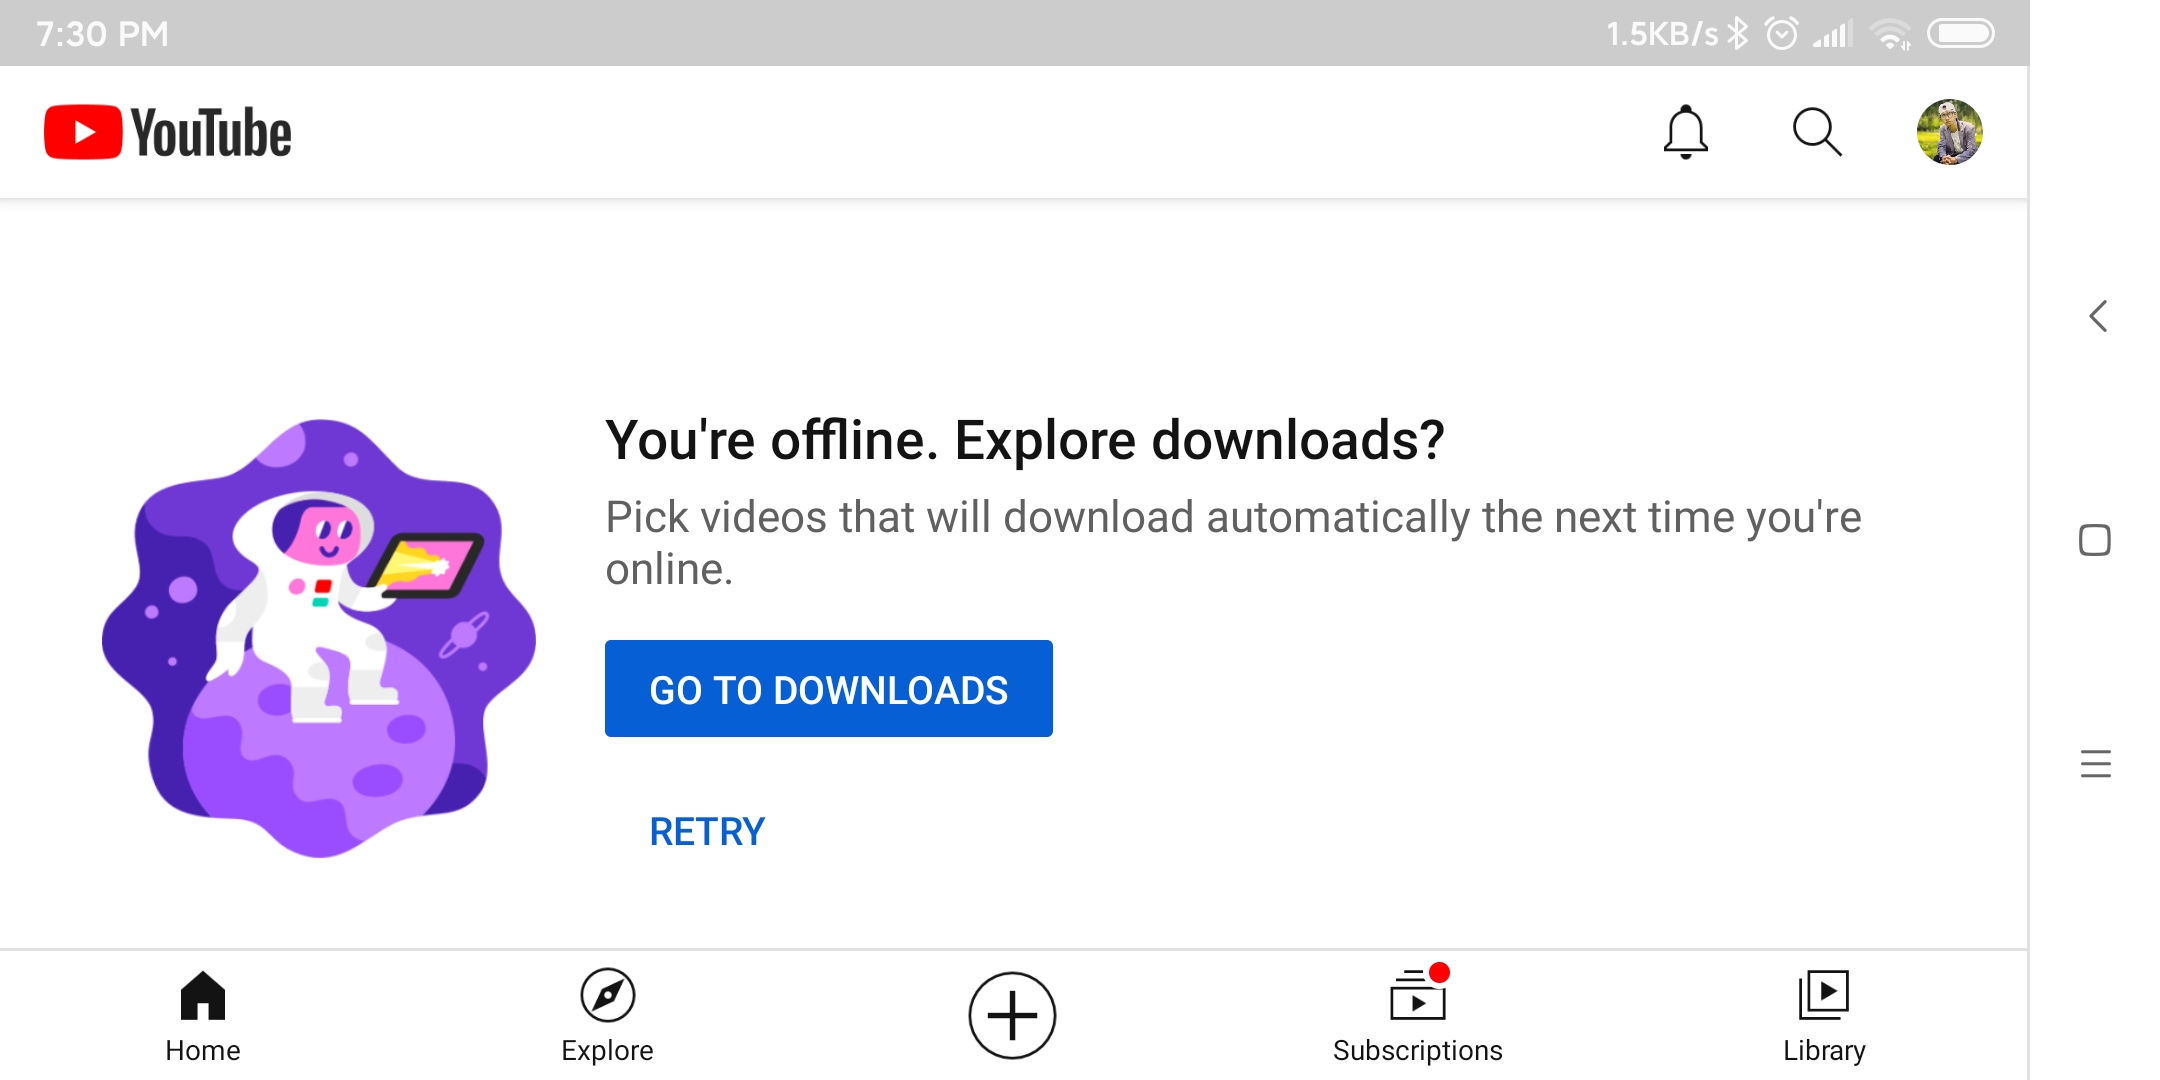Tap the 1.5KB/s network speed indicator
The height and width of the screenshot is (1080, 2160).
tap(1662, 34)
